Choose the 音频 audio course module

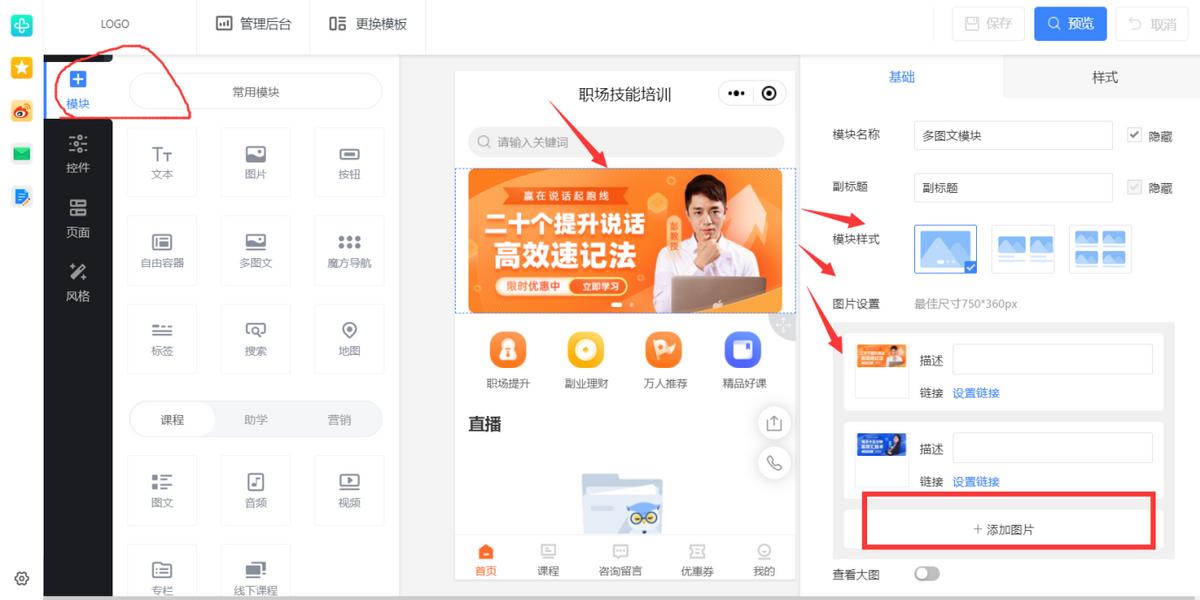[255, 489]
